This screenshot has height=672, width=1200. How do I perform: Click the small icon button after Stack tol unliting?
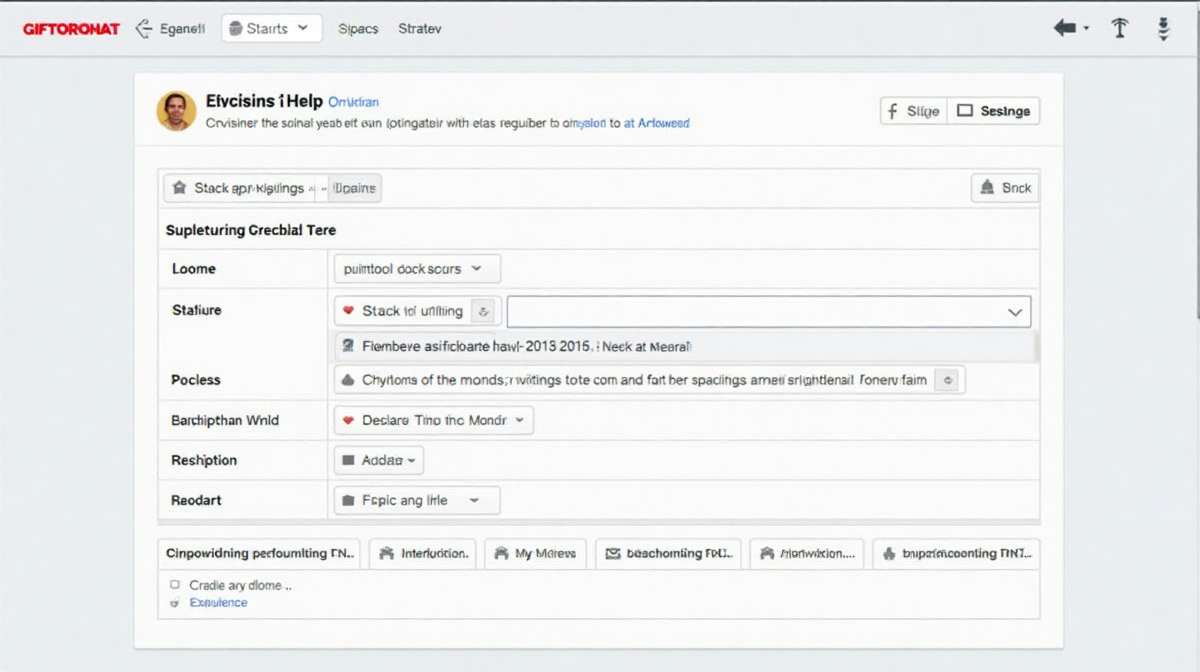click(484, 311)
